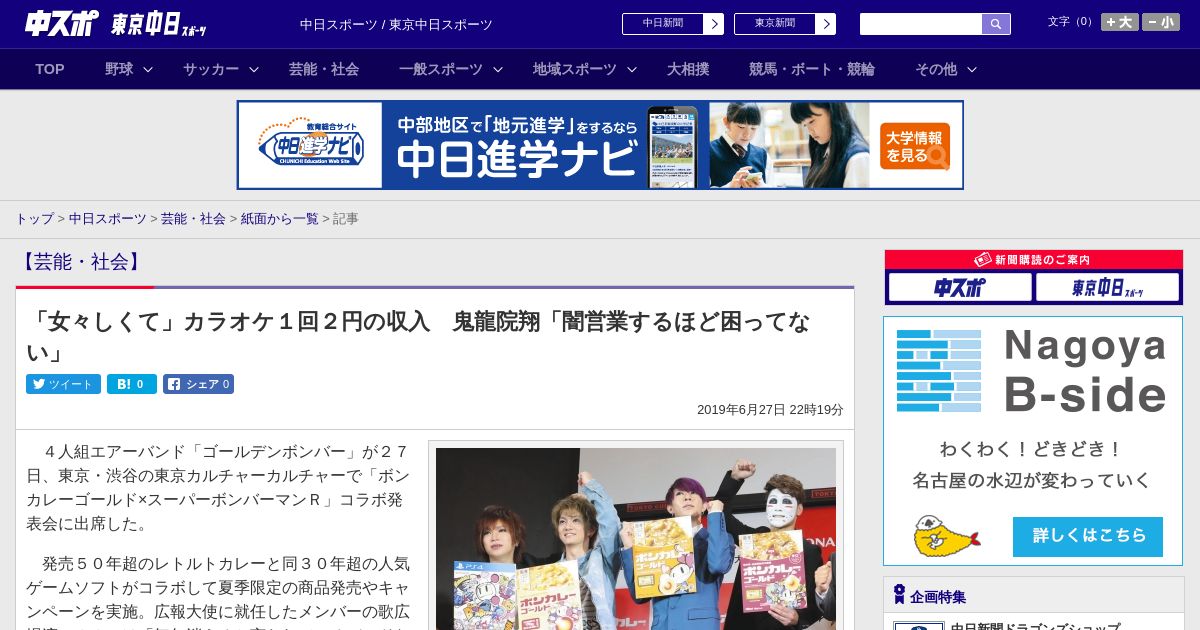
Task: Click the 中日新聞ドラゴンズショップ thumbnail
Action: tap(919, 626)
